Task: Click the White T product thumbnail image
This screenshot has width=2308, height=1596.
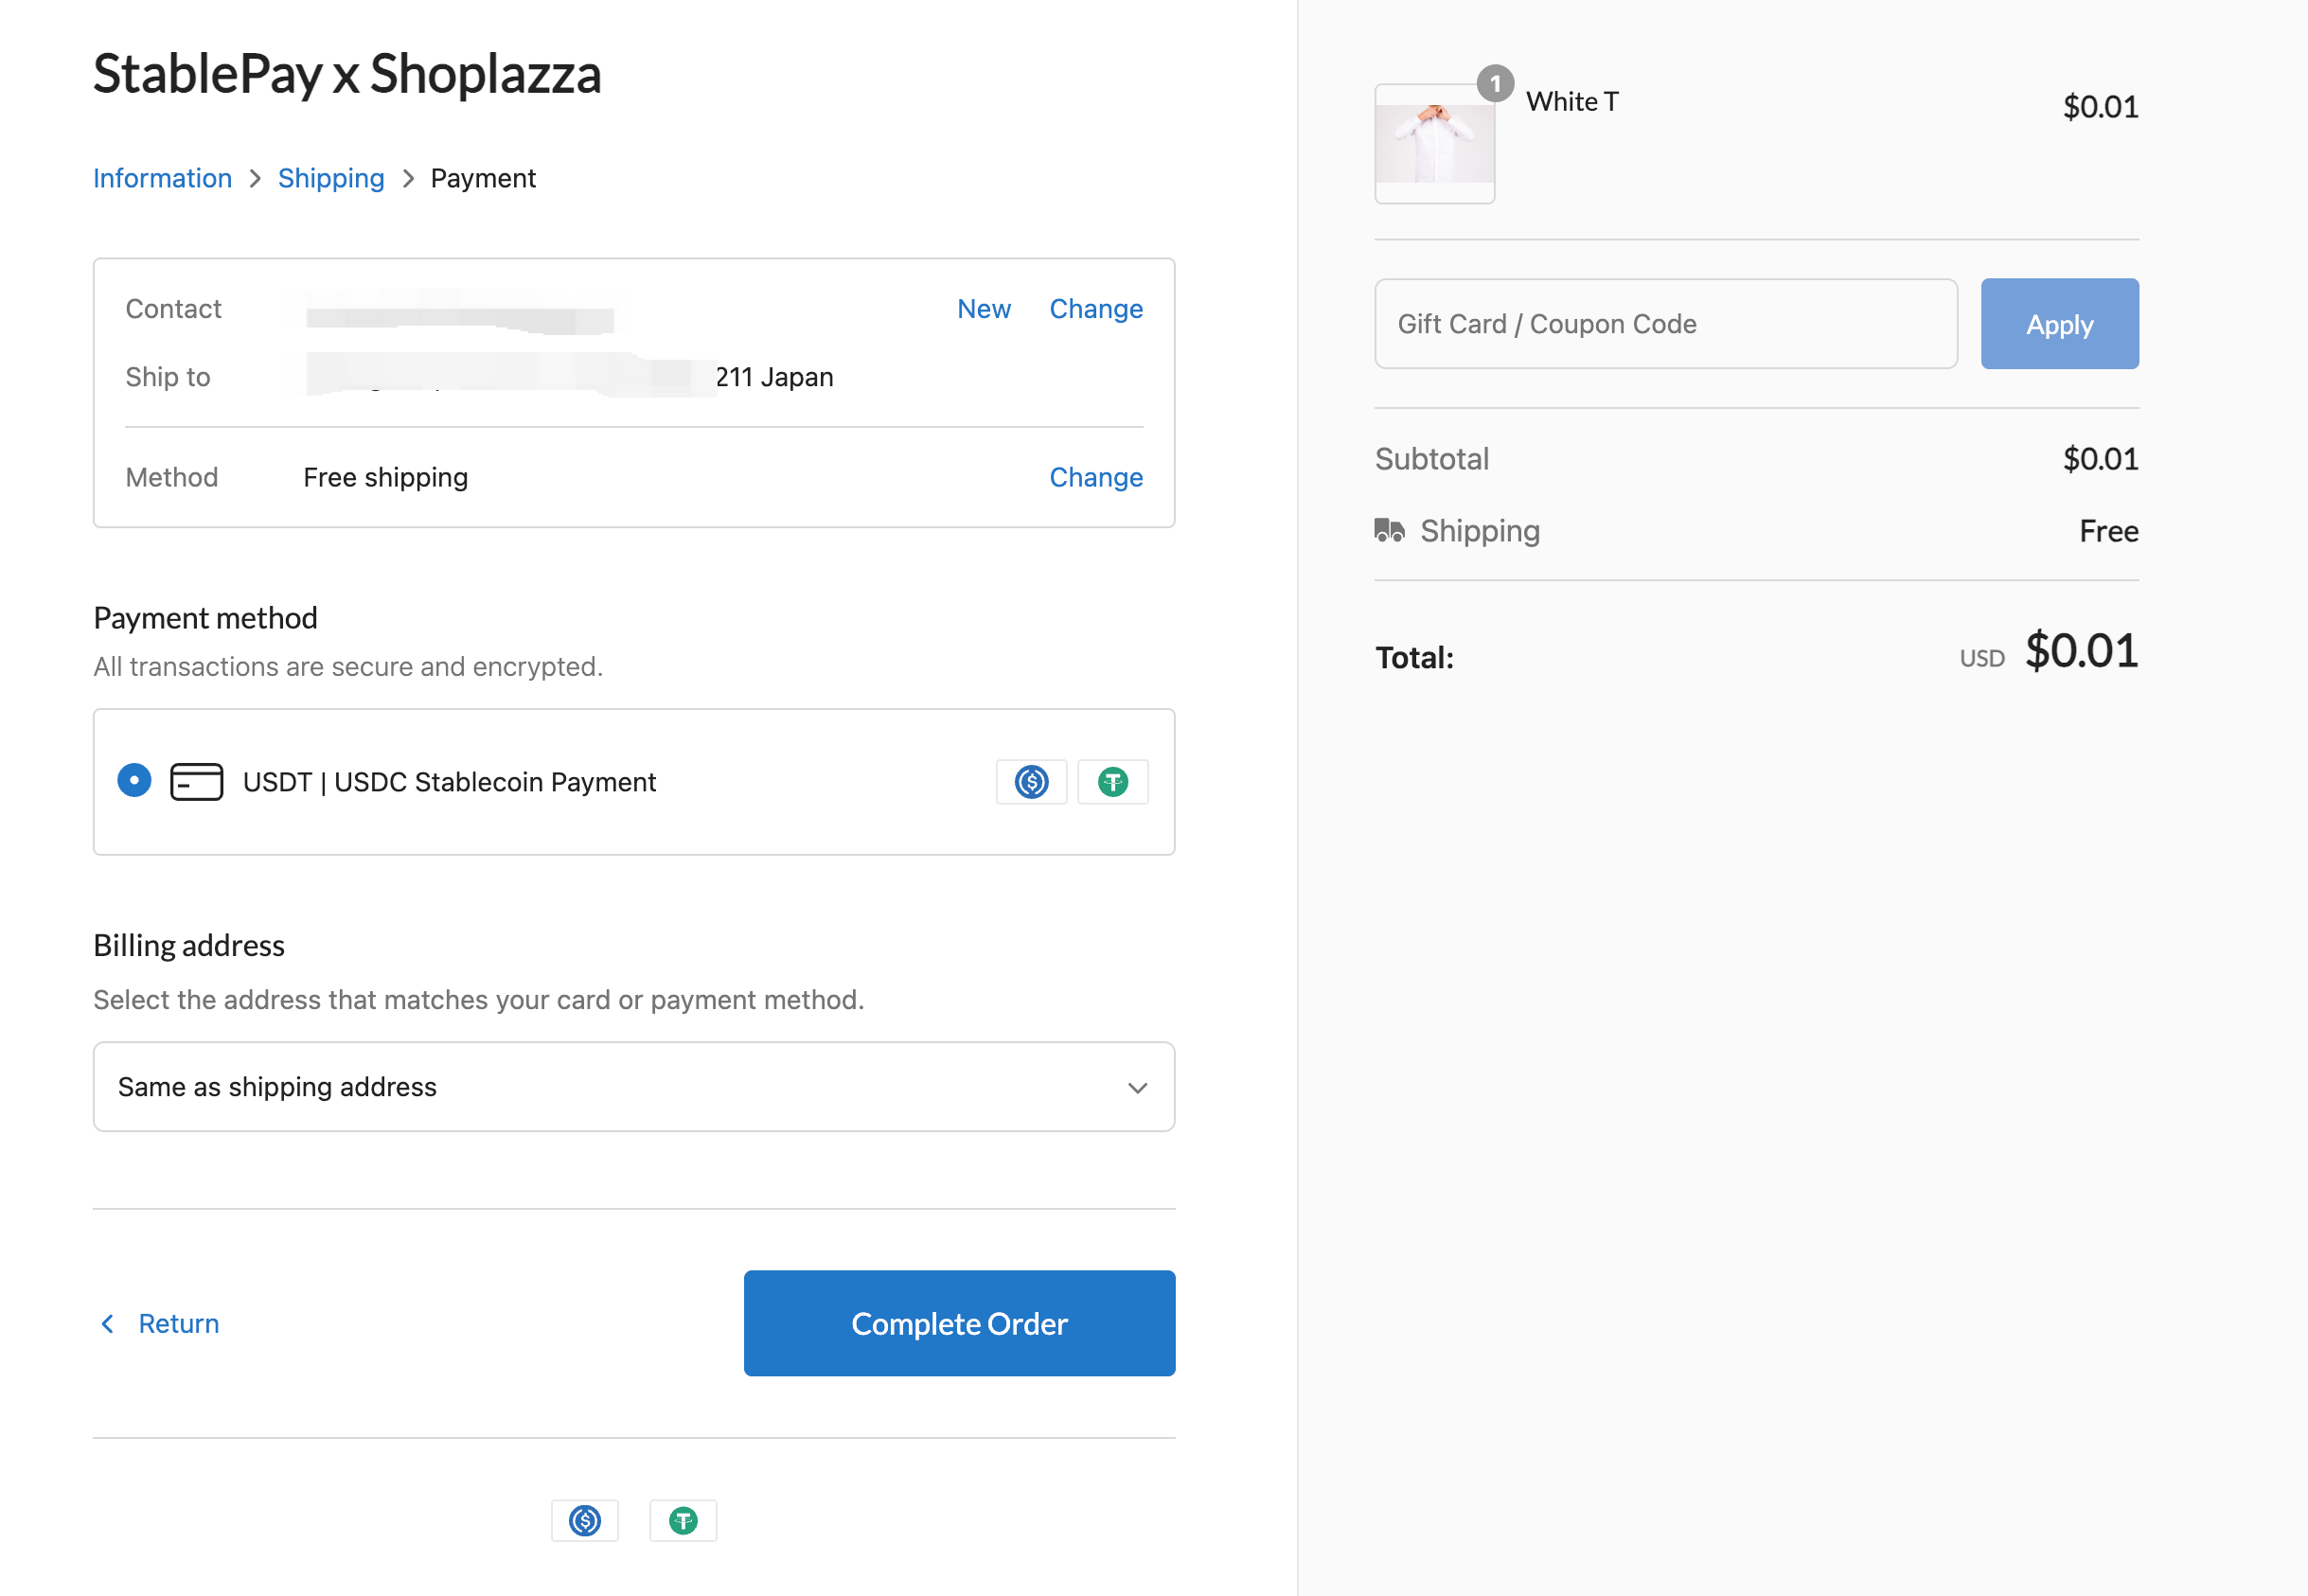Action: click(1434, 146)
